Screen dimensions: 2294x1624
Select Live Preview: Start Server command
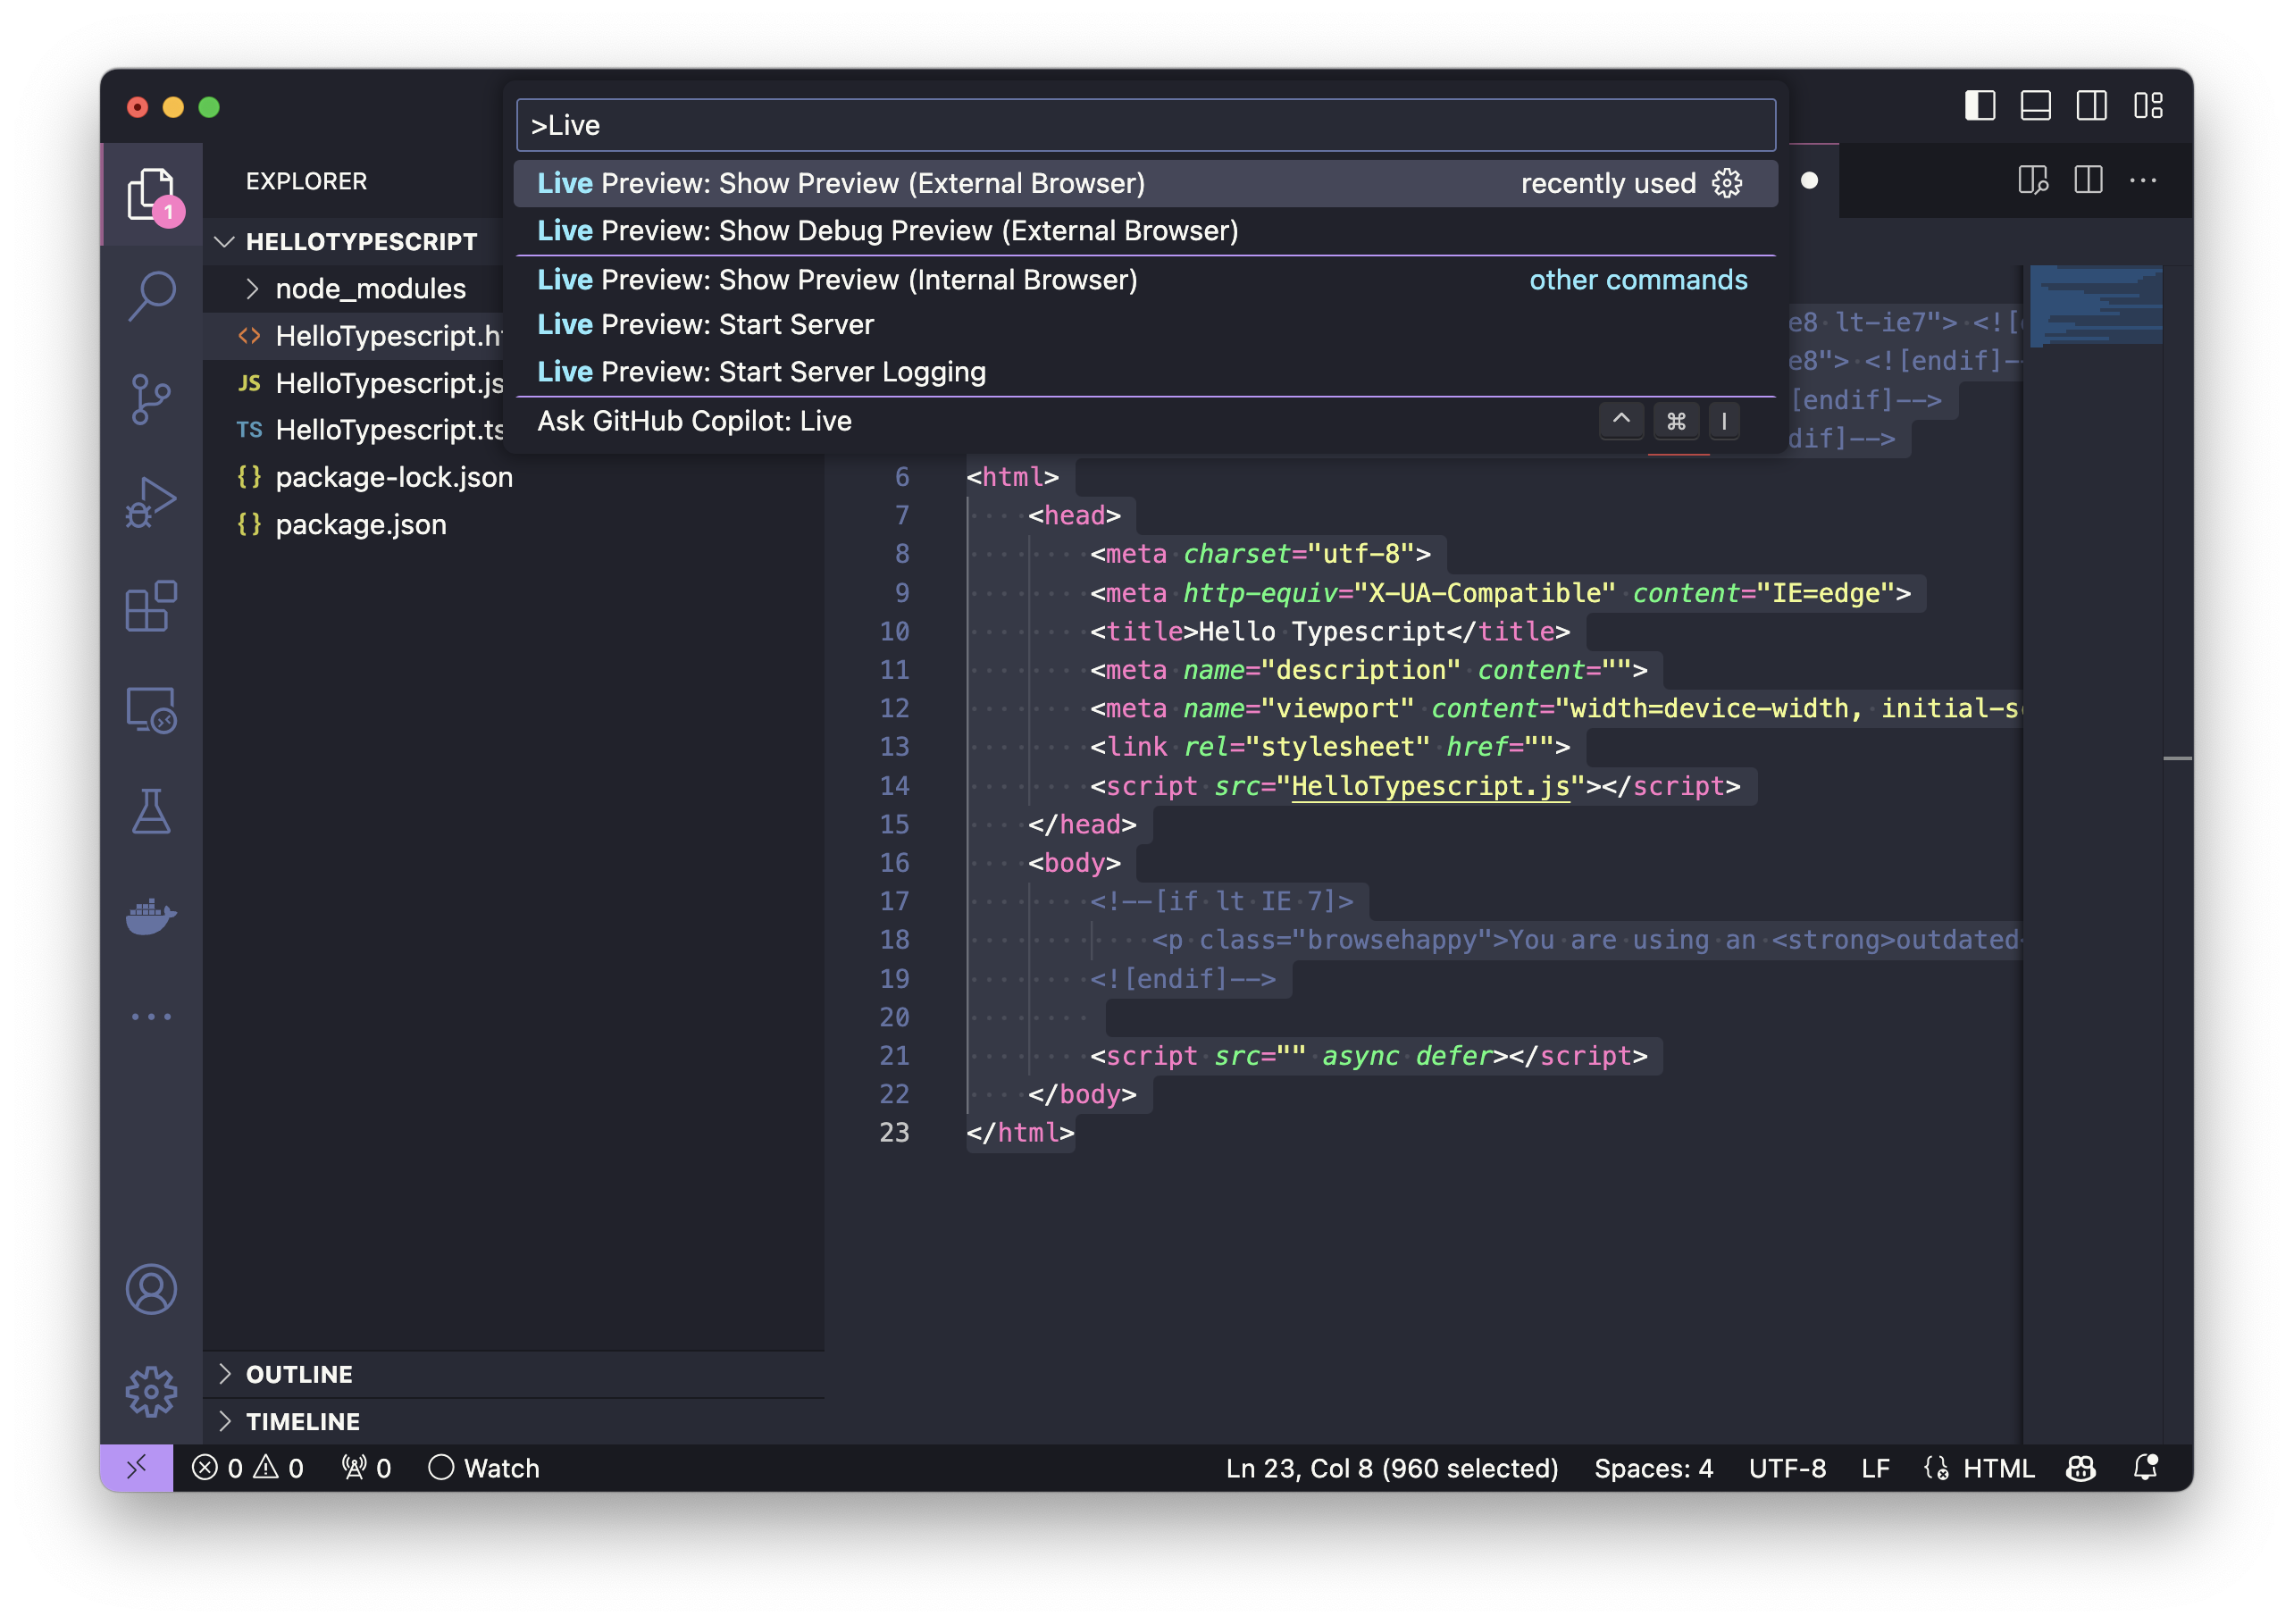tap(705, 325)
